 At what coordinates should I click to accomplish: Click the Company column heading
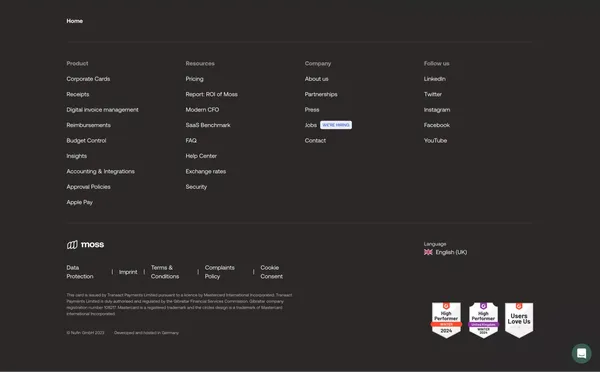click(x=318, y=64)
